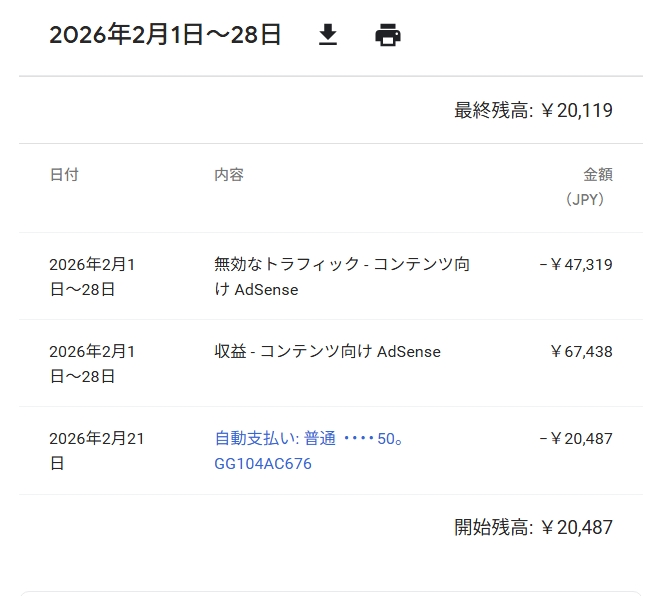This screenshot has height=596, width=662.
Task: Print the transactions statement
Action: point(388,36)
